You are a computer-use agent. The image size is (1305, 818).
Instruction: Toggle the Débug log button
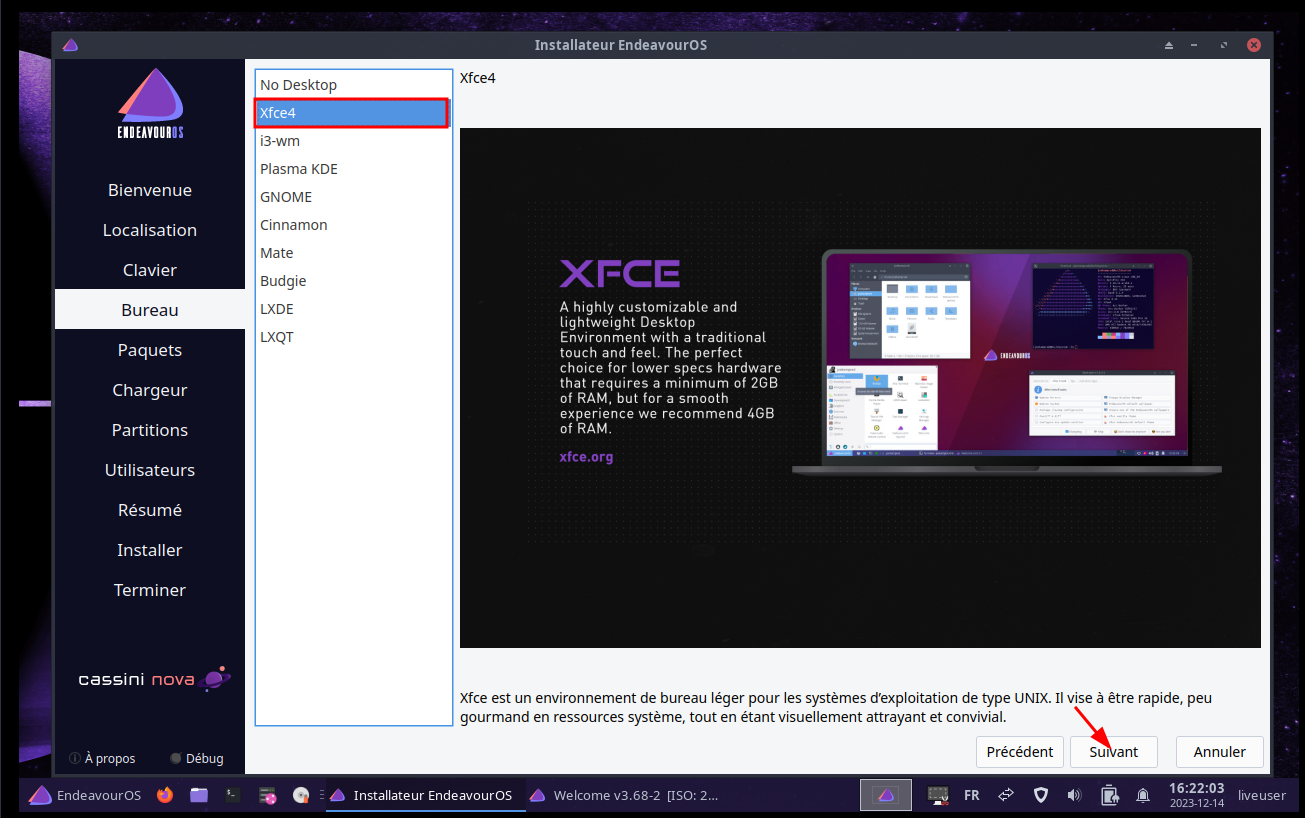[197, 758]
